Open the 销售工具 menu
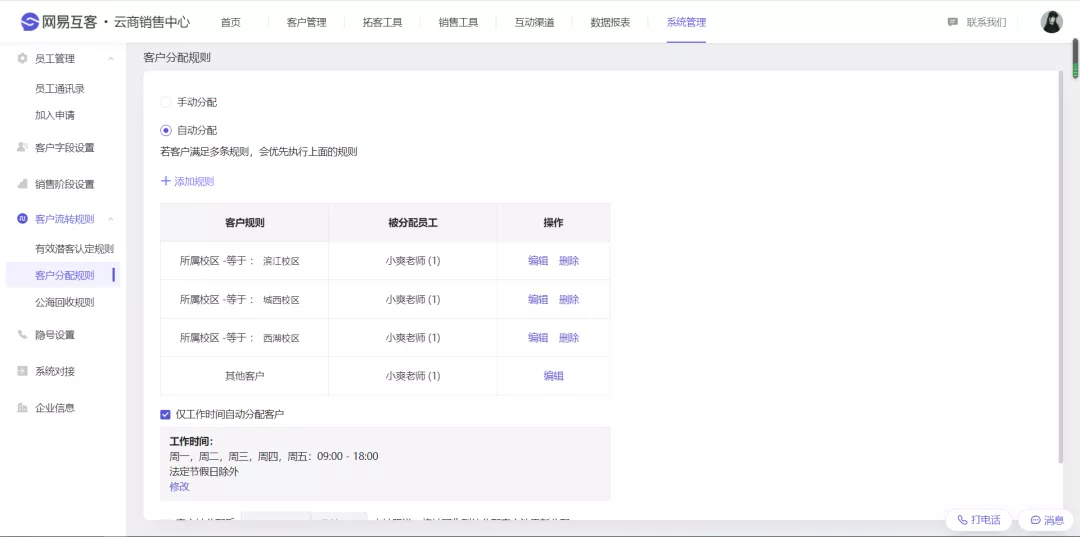 (x=458, y=22)
